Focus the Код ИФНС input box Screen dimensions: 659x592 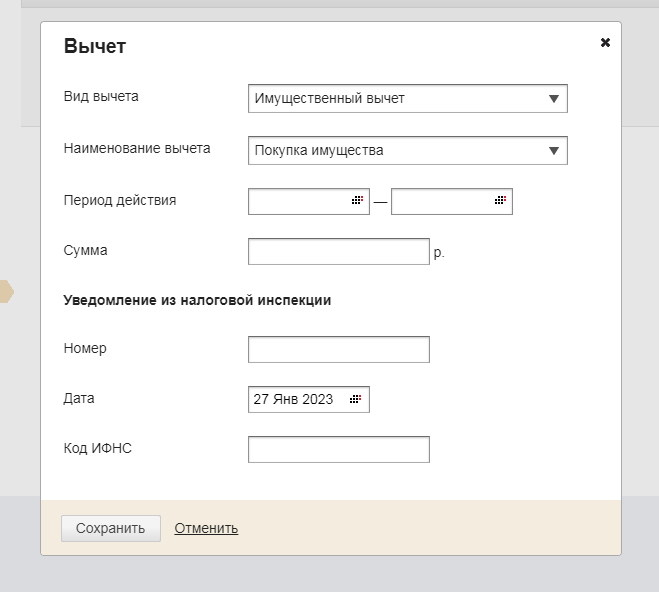click(x=338, y=450)
